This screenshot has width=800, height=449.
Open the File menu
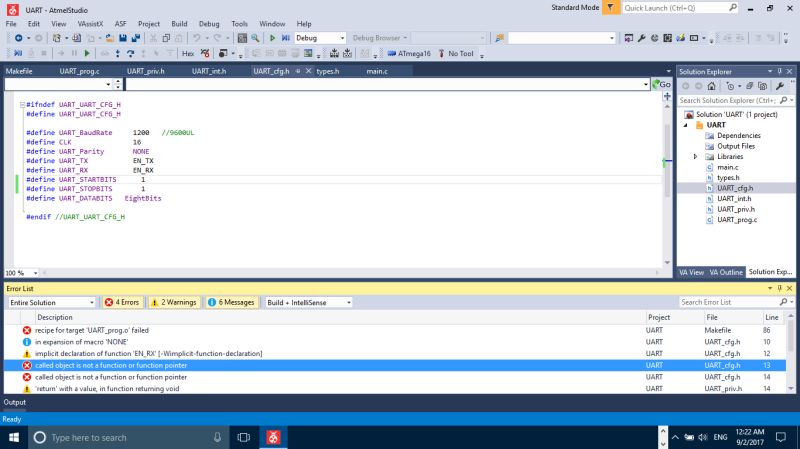pos(11,24)
